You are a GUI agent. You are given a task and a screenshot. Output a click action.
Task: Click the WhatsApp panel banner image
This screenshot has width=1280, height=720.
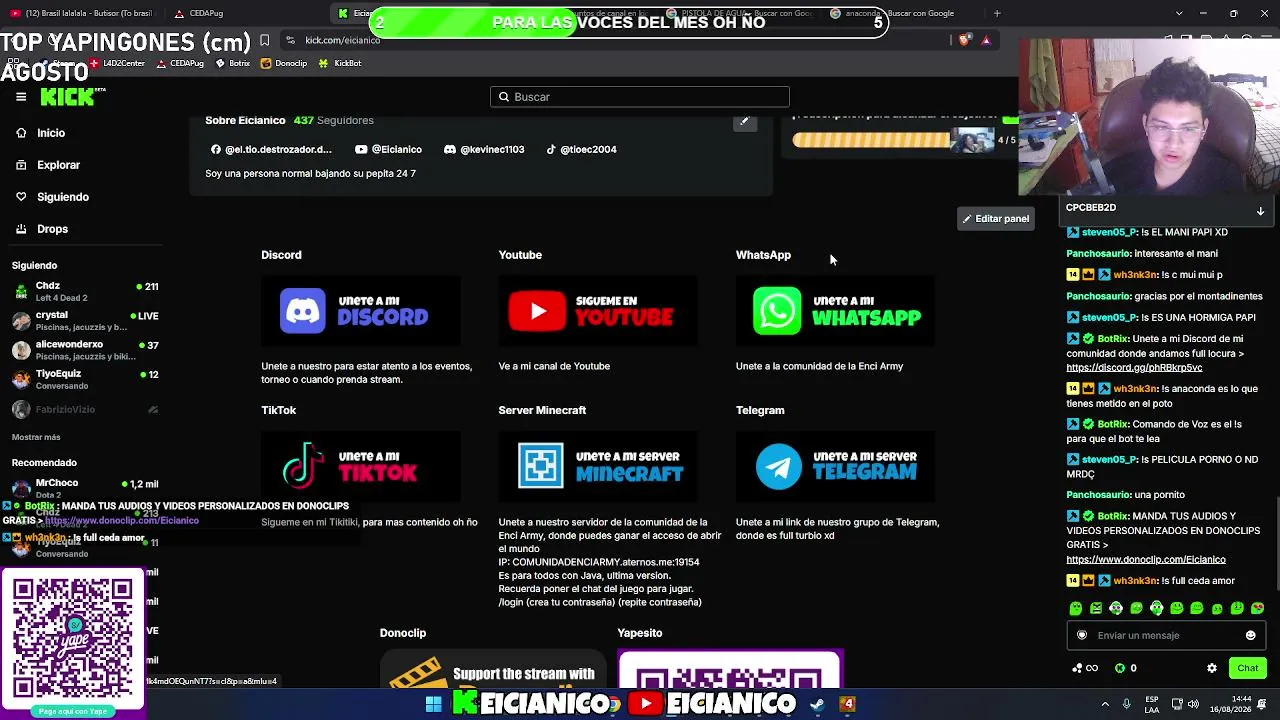pos(835,311)
